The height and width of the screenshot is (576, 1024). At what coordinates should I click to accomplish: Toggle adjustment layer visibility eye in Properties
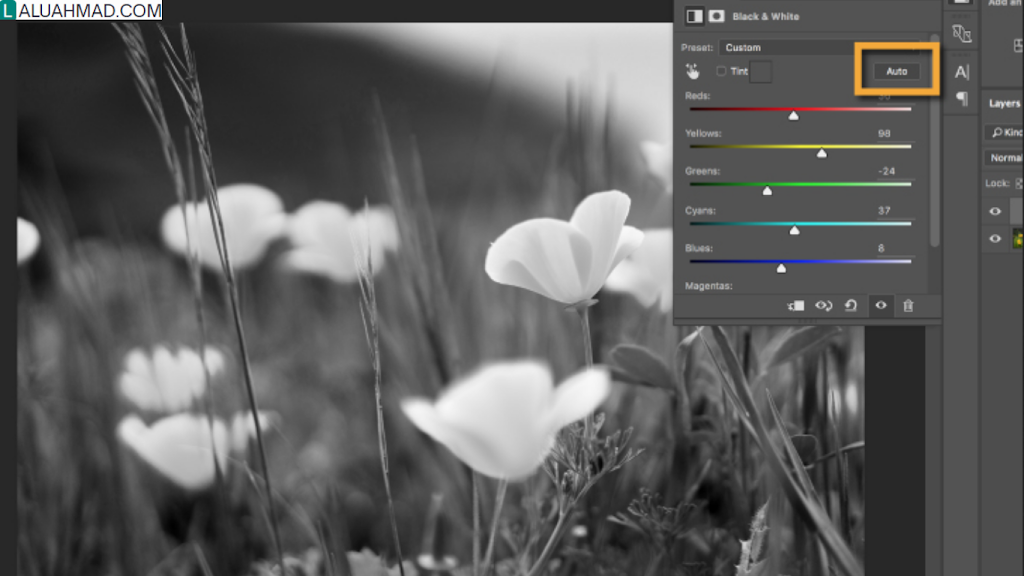pos(881,305)
